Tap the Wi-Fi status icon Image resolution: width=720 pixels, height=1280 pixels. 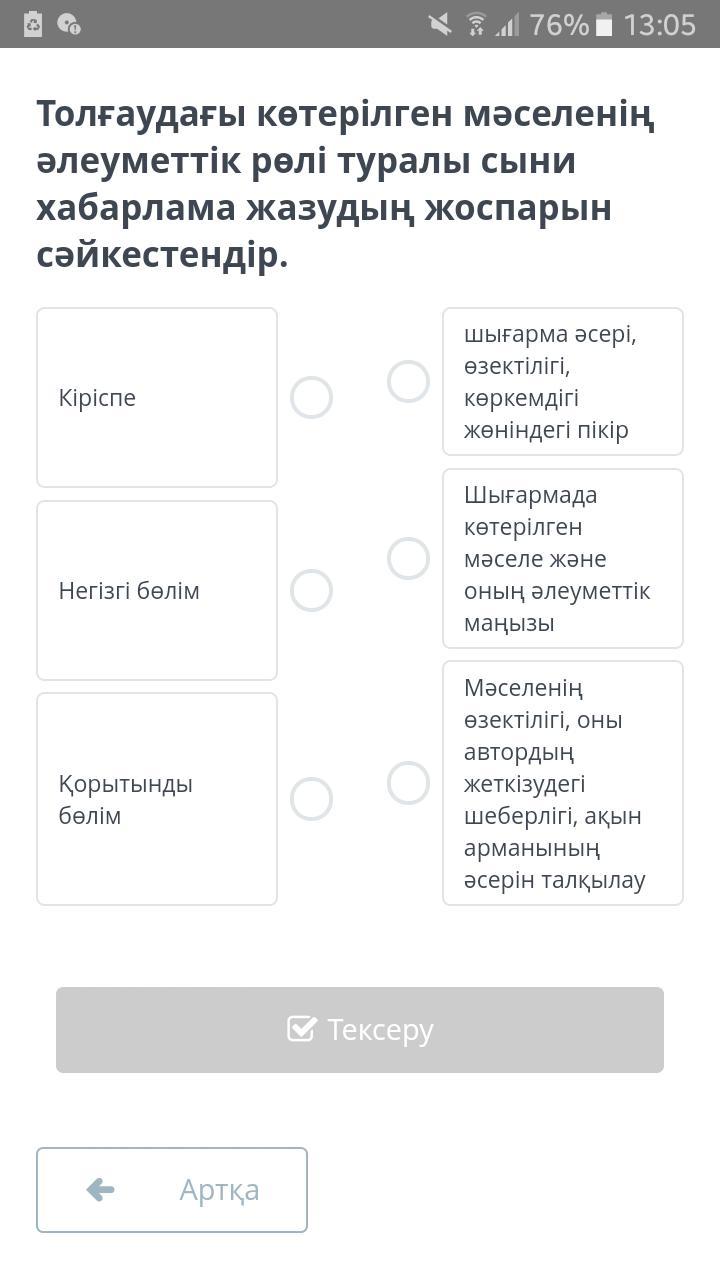click(x=476, y=24)
